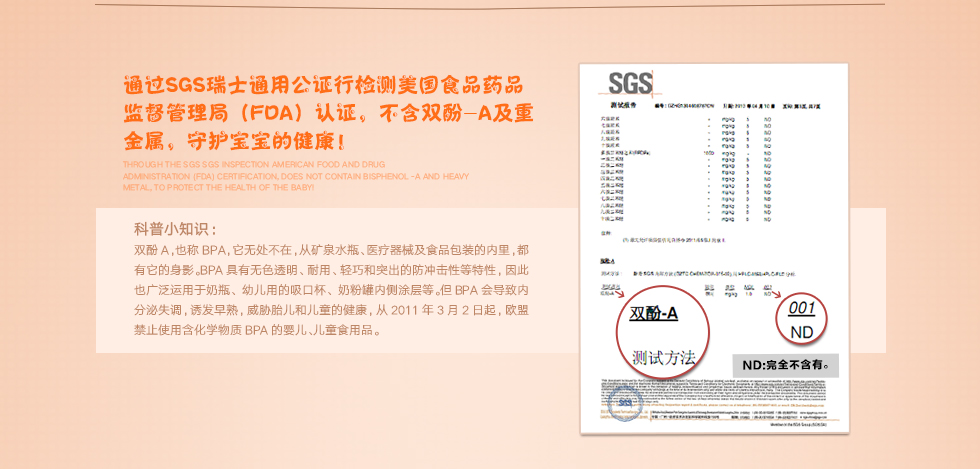
Task: Click the SGS logo on the test report
Action: click(630, 83)
